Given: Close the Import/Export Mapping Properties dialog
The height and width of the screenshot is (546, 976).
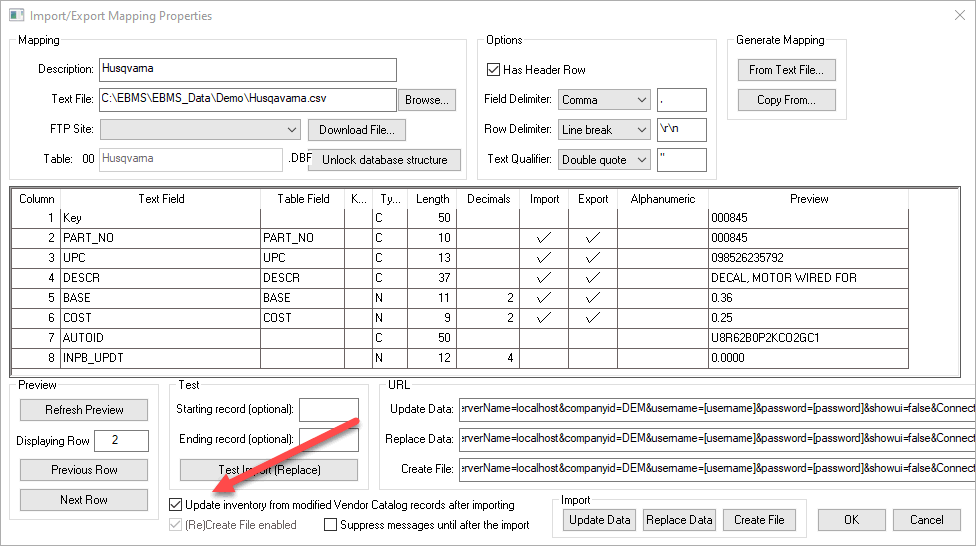Looking at the screenshot, I should coord(960,16).
